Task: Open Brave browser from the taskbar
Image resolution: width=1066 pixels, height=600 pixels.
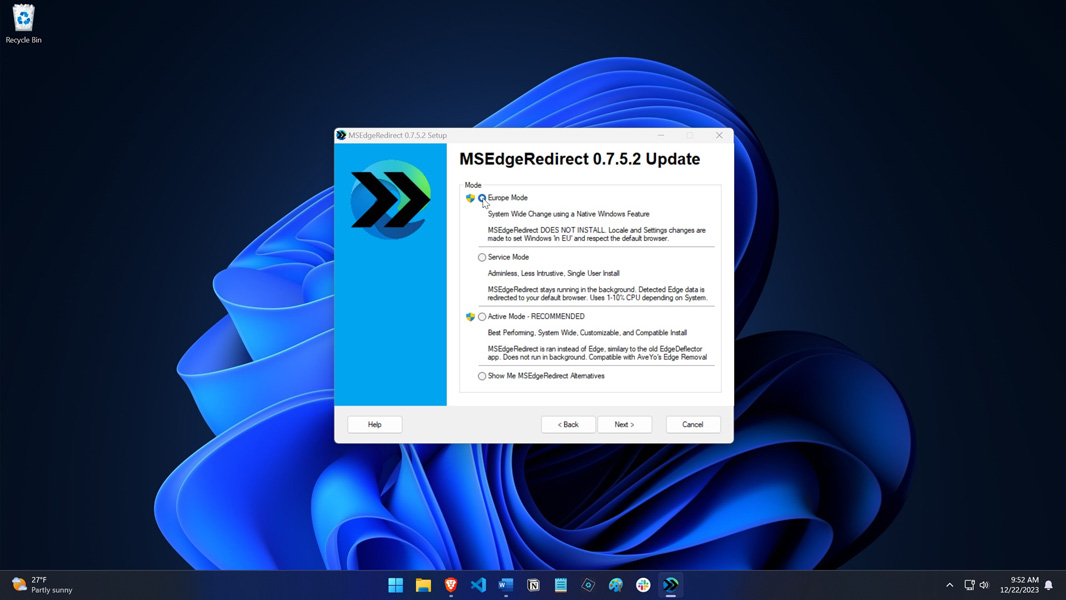Action: 451,585
